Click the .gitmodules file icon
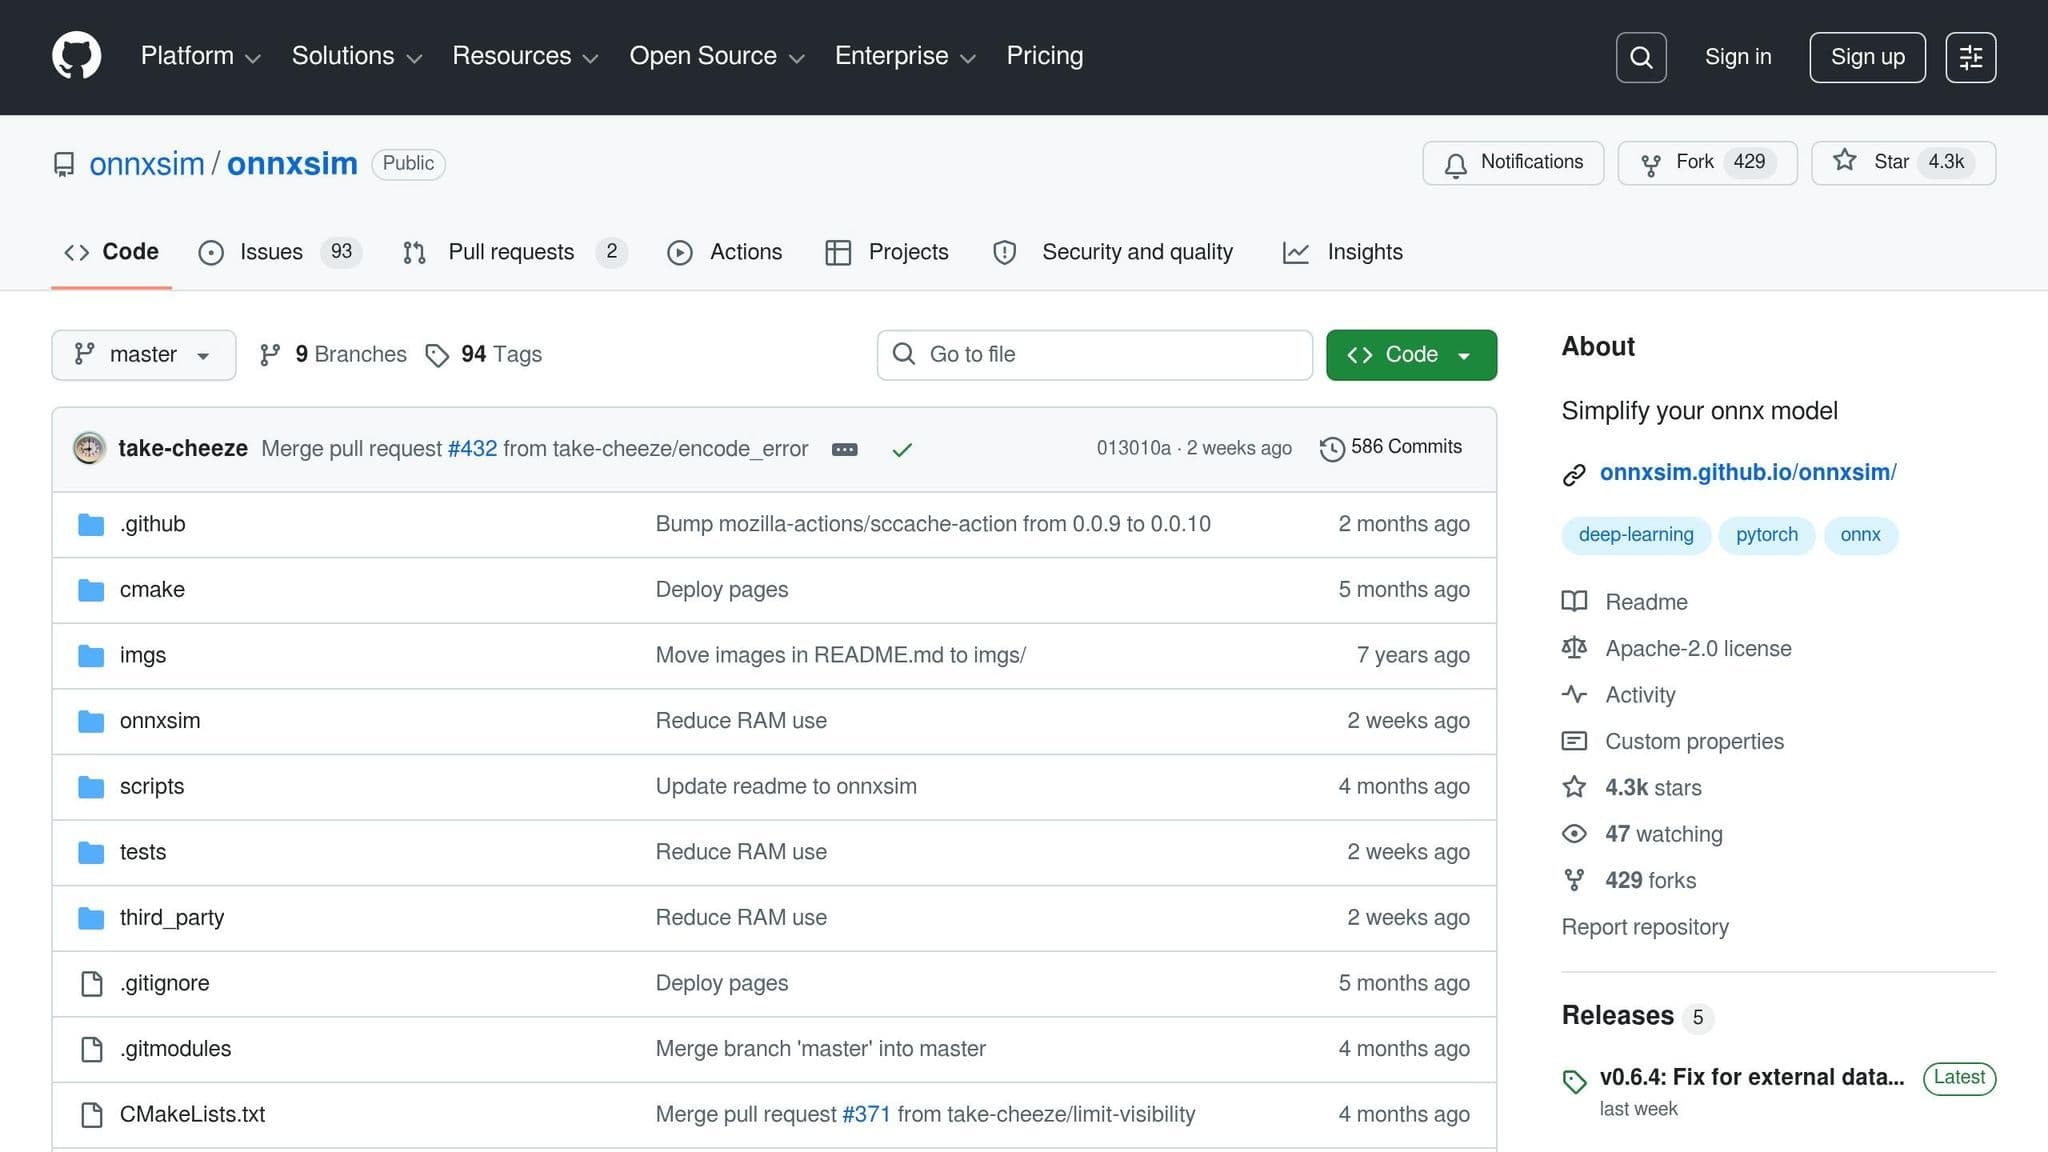The height and width of the screenshot is (1152, 2048). pyautogui.click(x=92, y=1049)
